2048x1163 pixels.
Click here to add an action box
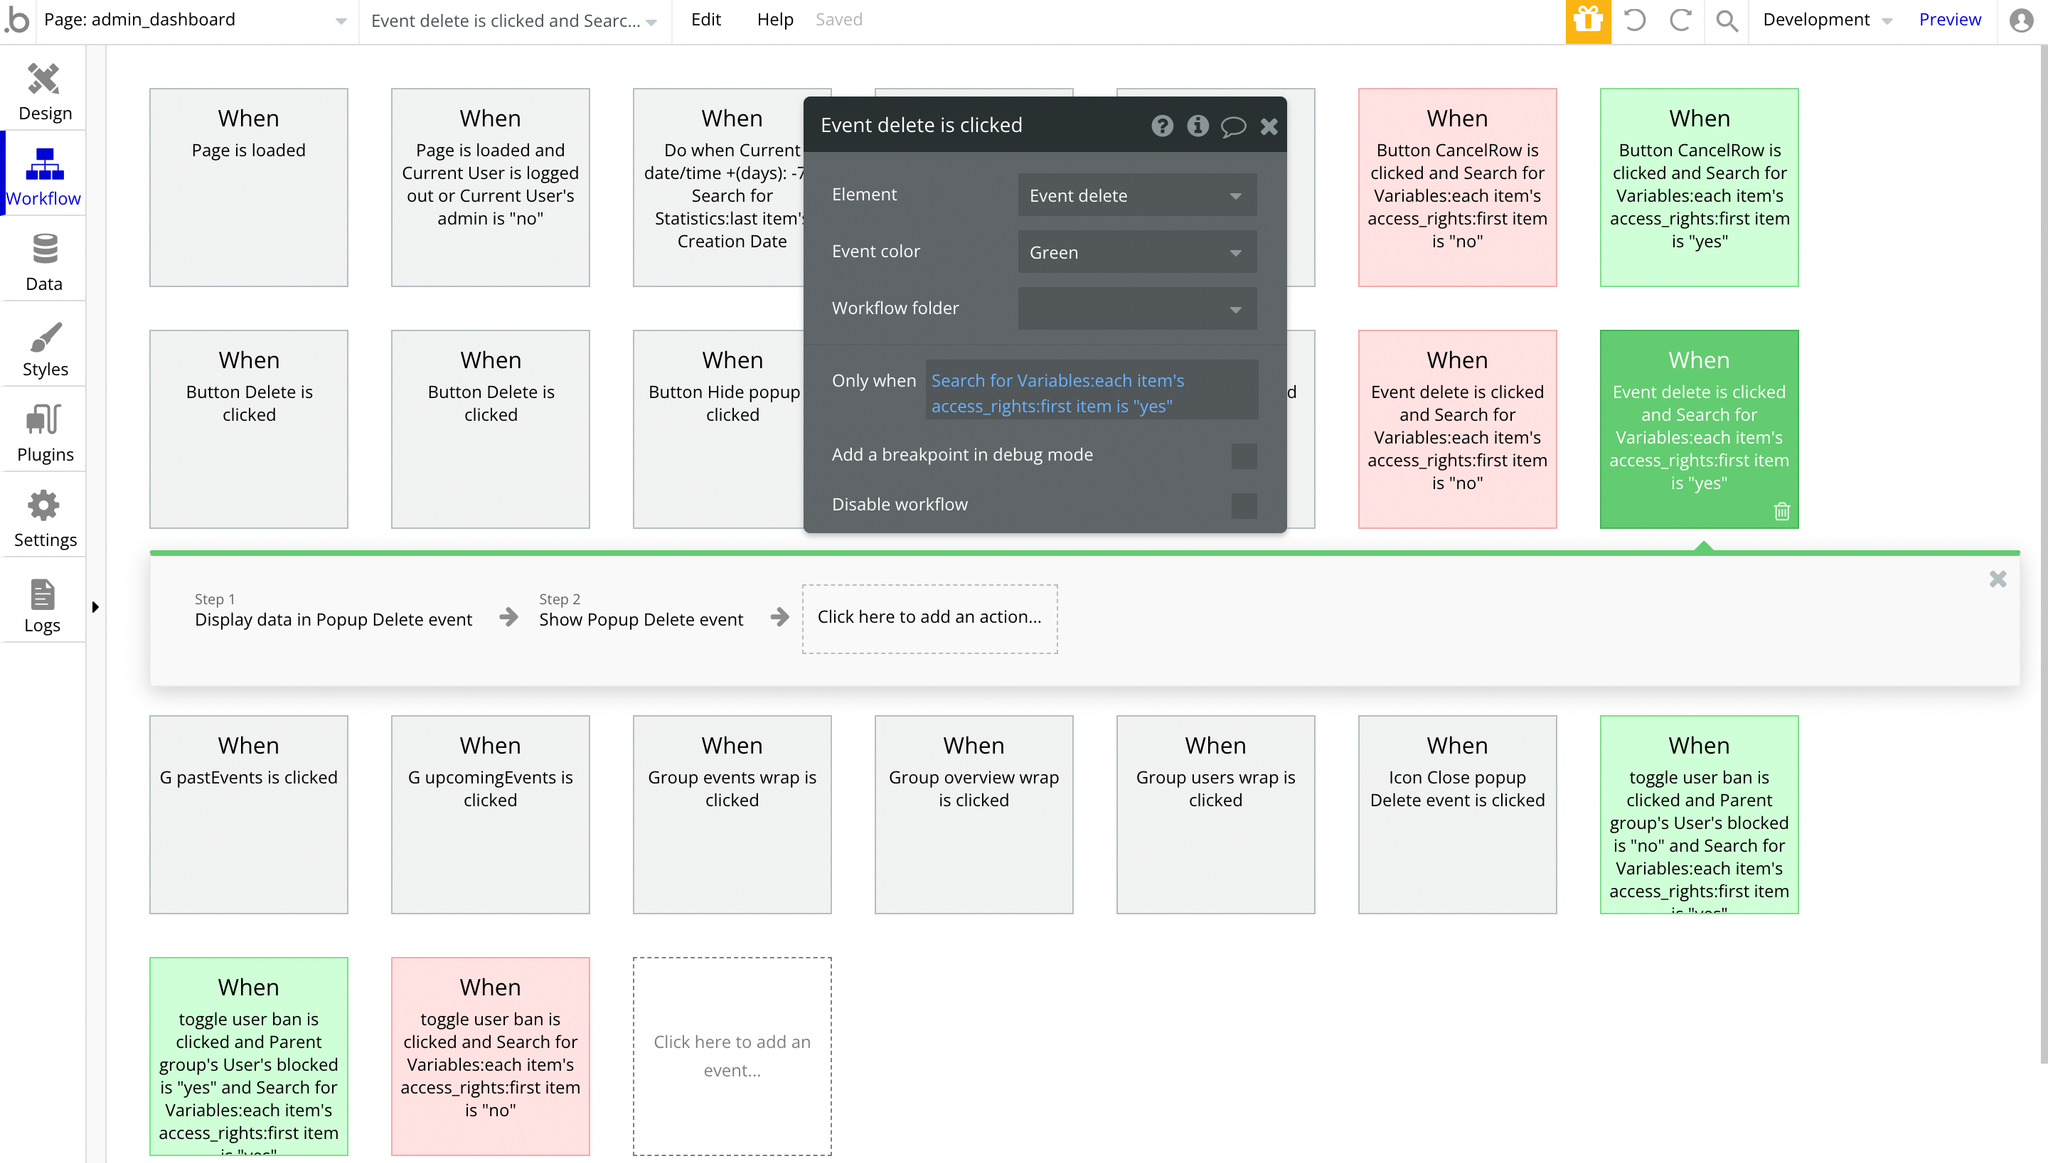(929, 618)
